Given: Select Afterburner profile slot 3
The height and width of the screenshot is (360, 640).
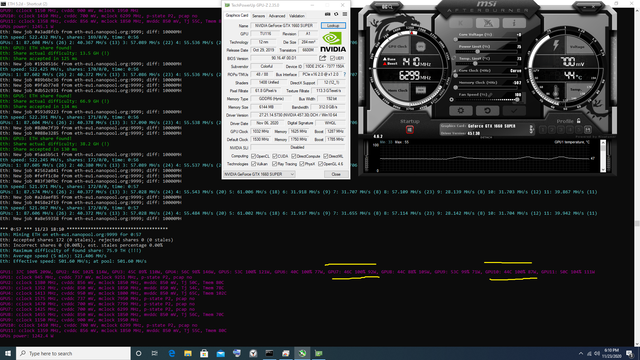Looking at the screenshot, I should pyautogui.click(x=560, y=129).
